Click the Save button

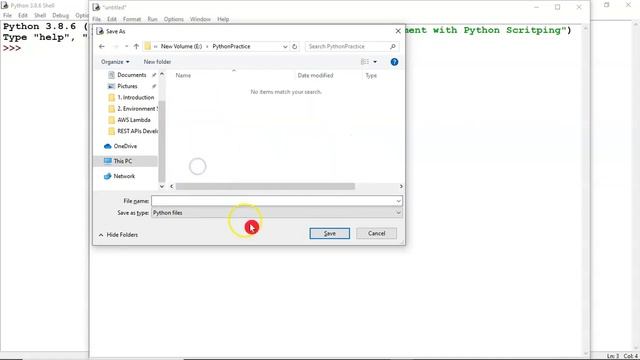pos(329,233)
